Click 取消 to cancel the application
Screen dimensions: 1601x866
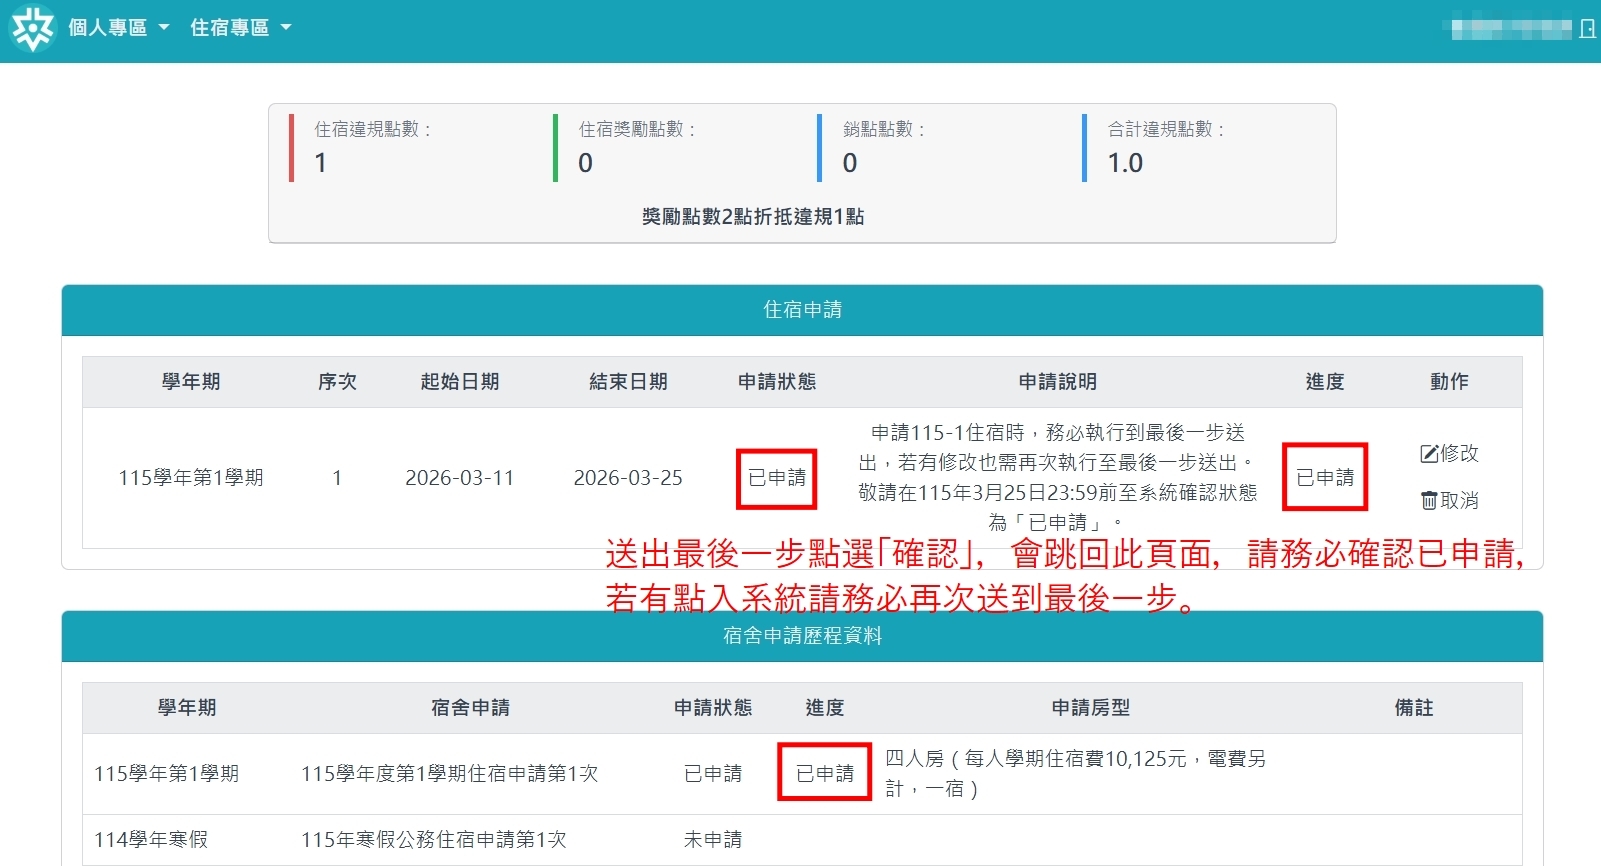1449,500
